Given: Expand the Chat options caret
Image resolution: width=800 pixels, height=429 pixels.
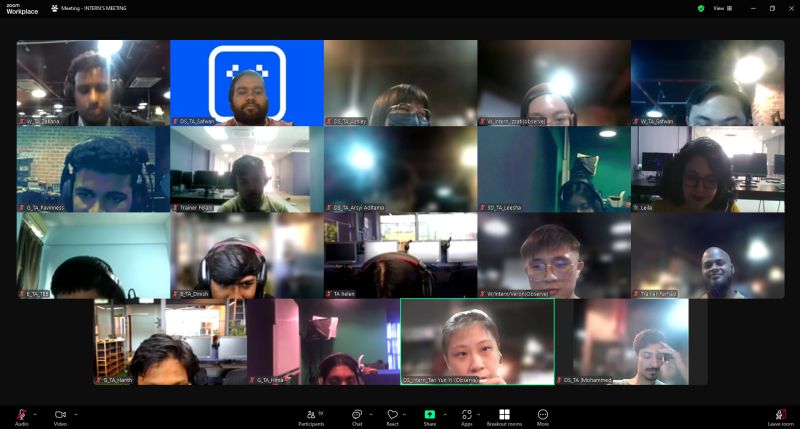Looking at the screenshot, I should (370, 414).
